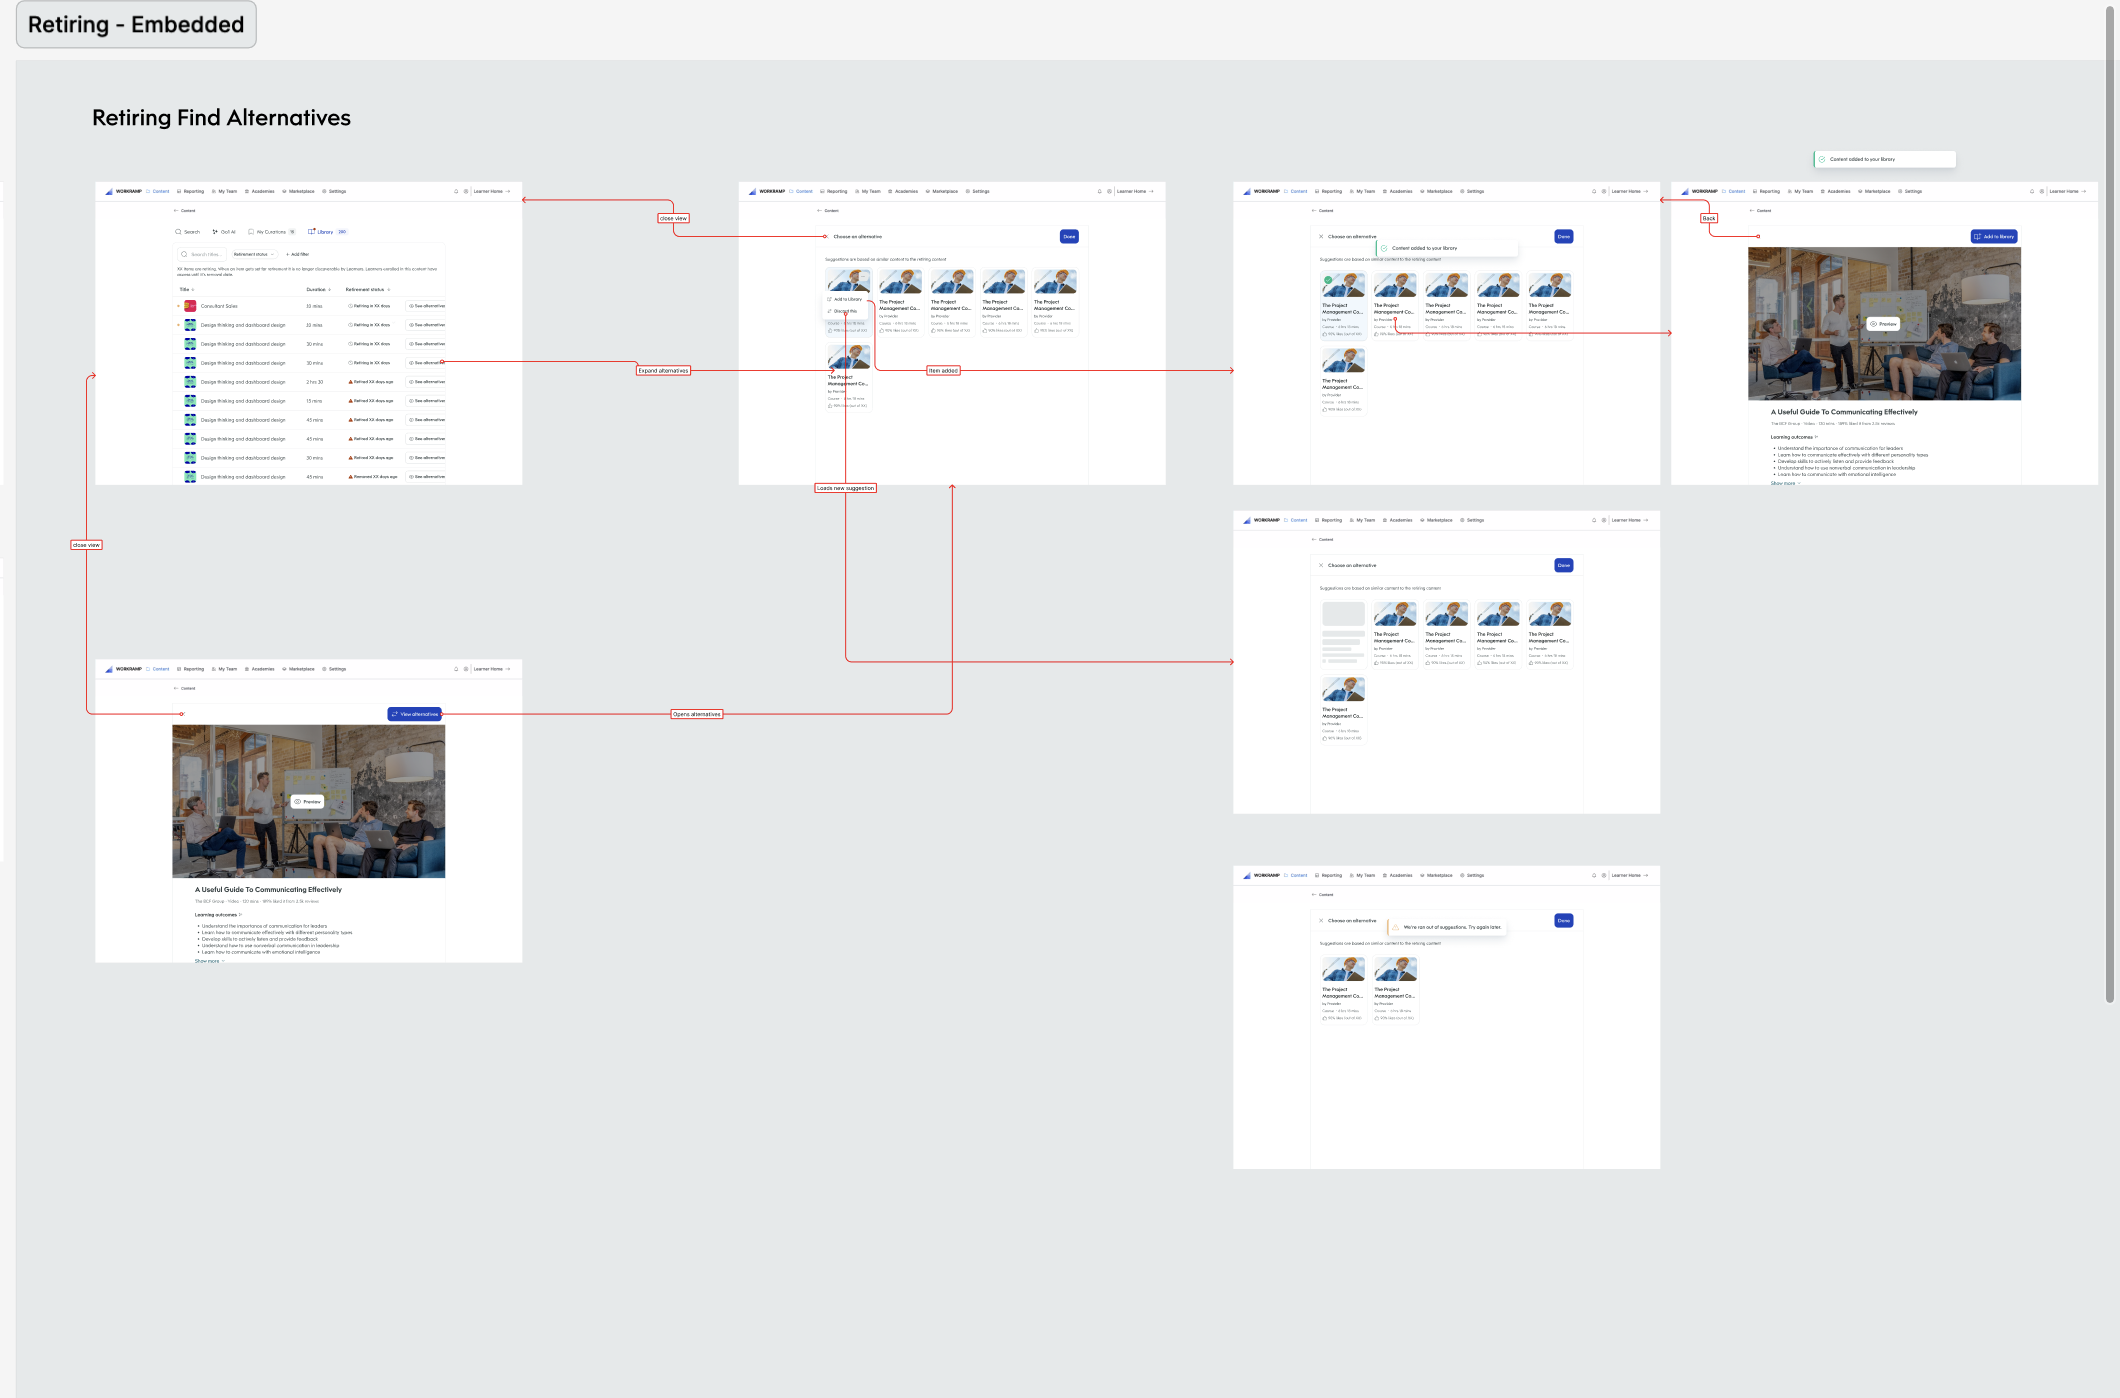Click the Goil AI sparkle icon
Image resolution: width=2120 pixels, height=1398 pixels.
tap(215, 232)
